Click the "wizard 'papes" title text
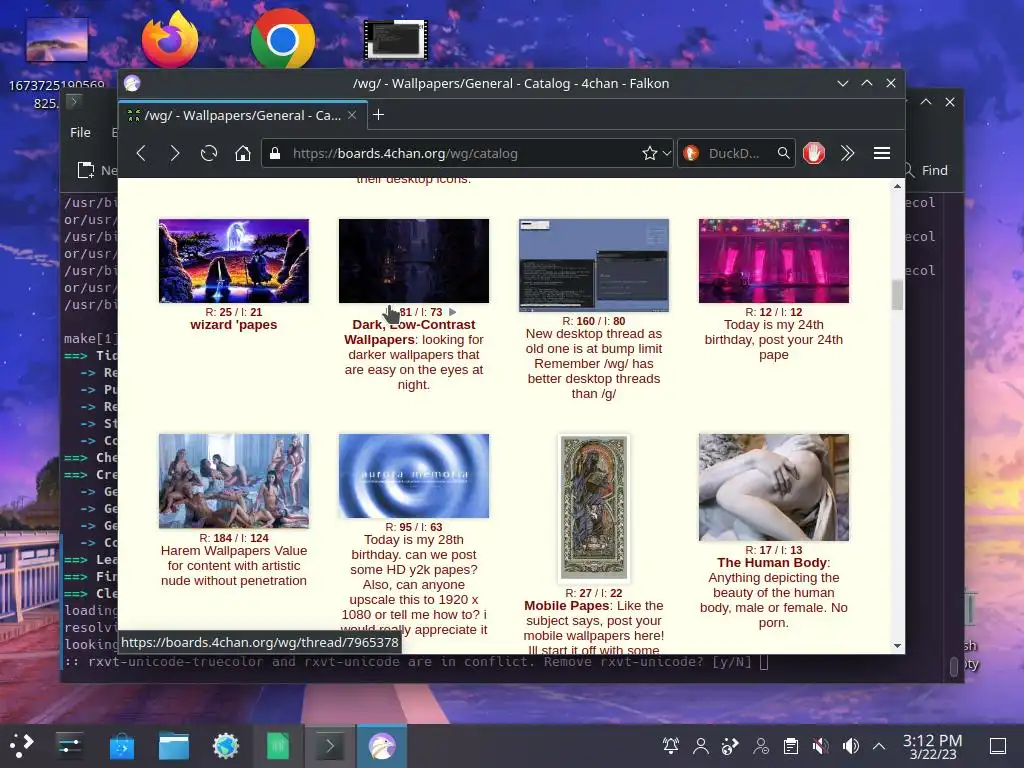 234,325
